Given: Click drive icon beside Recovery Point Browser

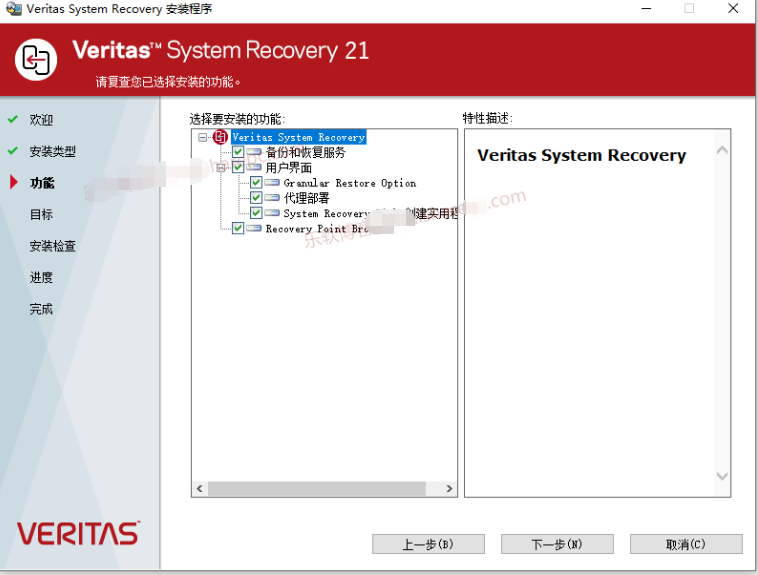Looking at the screenshot, I should pyautogui.click(x=254, y=228).
